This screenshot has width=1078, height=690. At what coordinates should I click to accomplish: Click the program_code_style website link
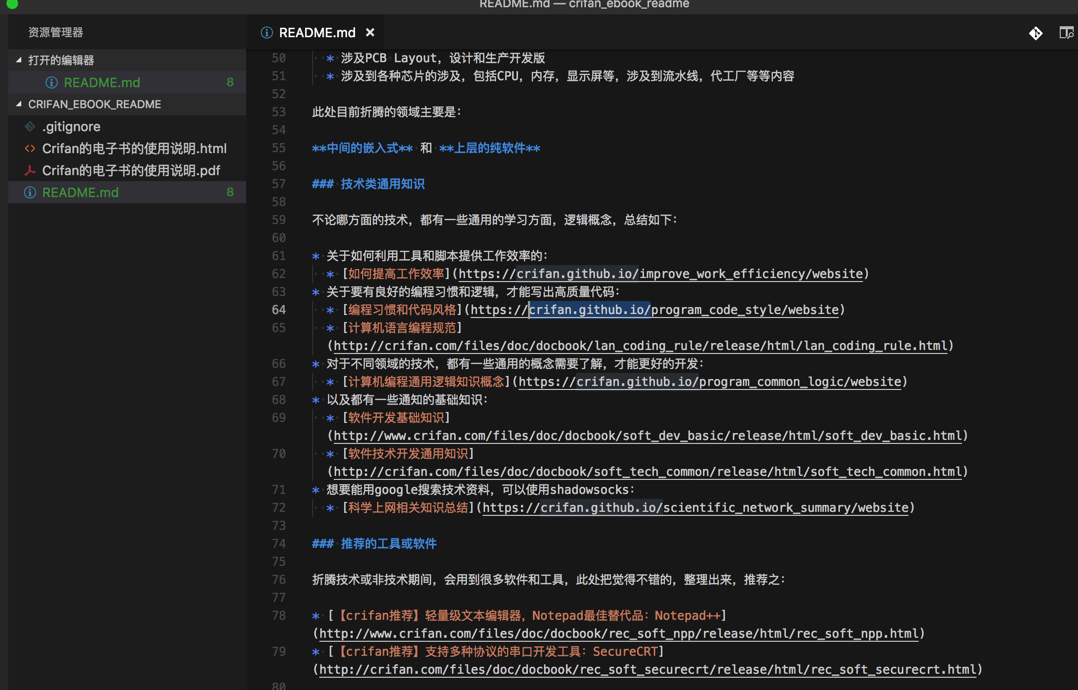click(654, 310)
